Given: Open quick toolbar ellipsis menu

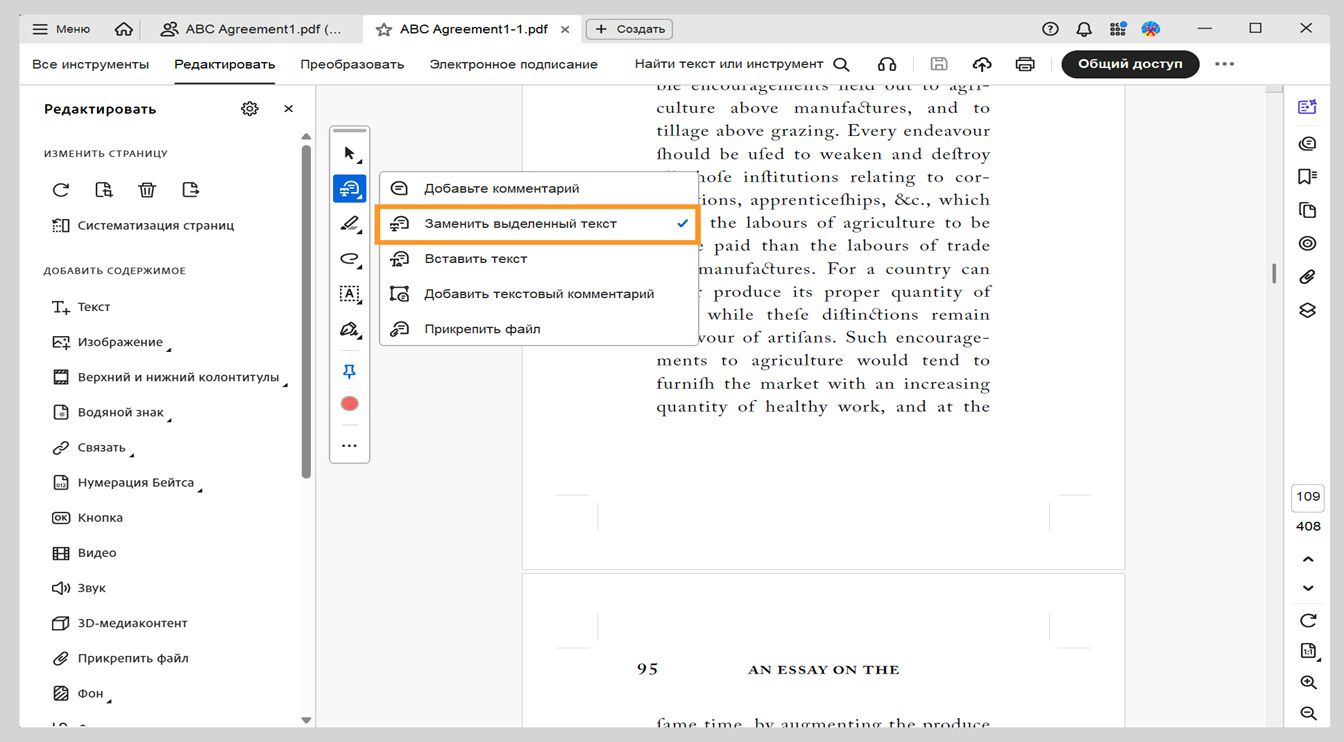Looking at the screenshot, I should coord(349,446).
